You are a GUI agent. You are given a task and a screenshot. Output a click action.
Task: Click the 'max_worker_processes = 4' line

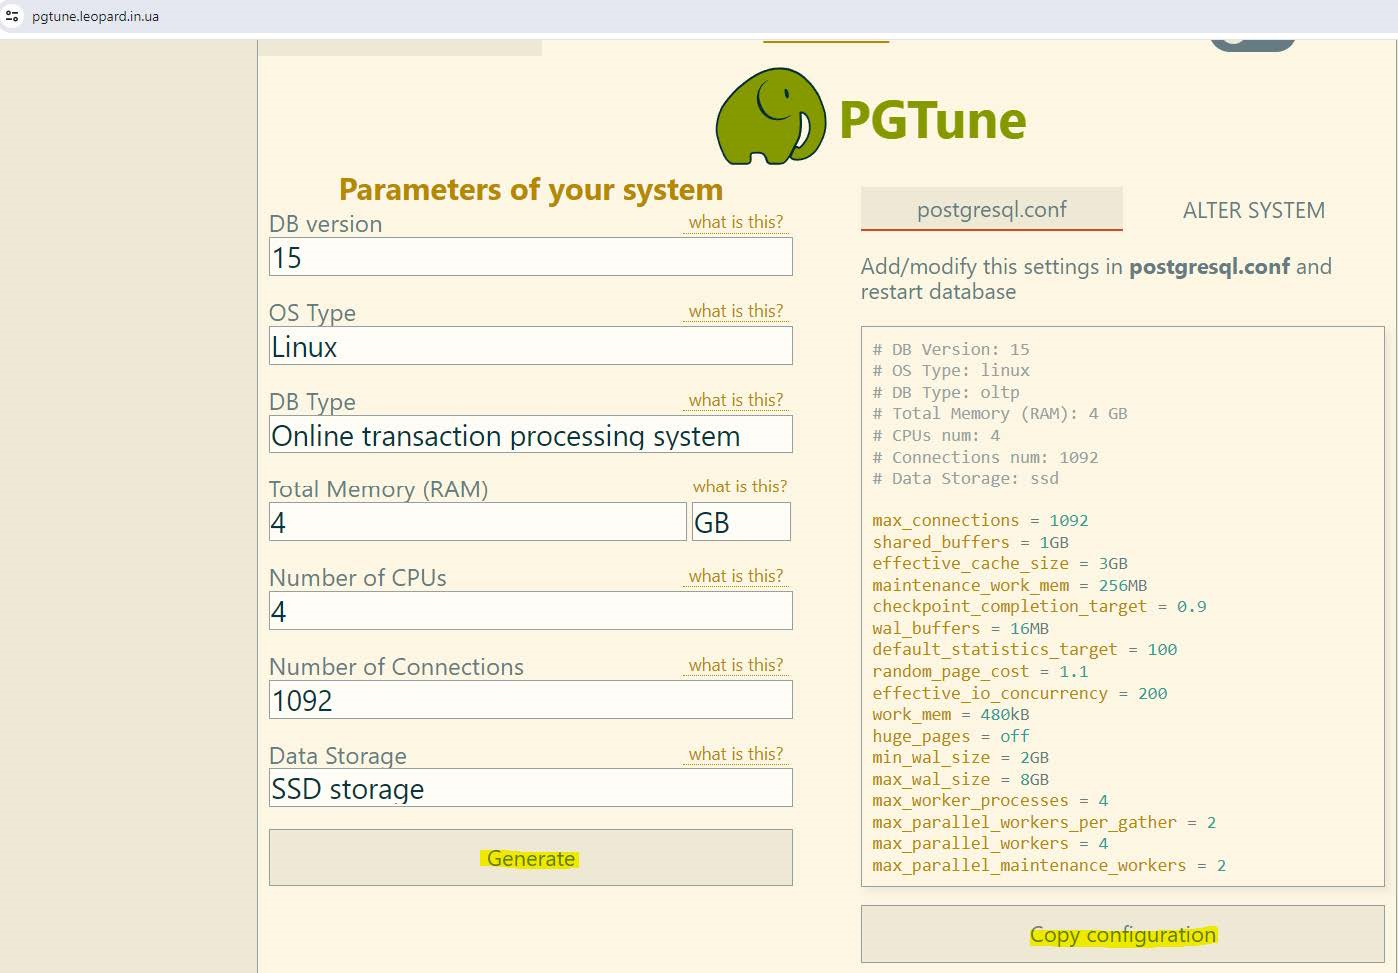tap(990, 800)
